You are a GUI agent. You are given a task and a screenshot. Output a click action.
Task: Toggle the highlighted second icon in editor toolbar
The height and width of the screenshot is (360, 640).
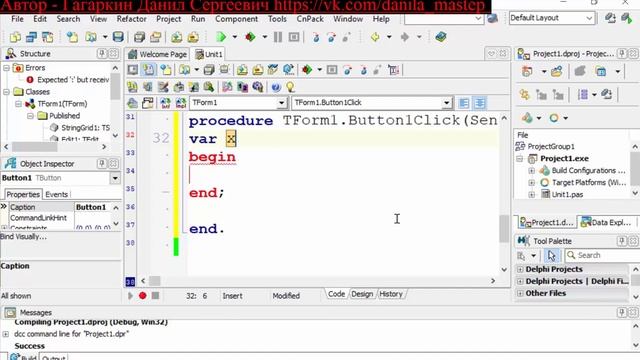pyautogui.click(x=149, y=70)
